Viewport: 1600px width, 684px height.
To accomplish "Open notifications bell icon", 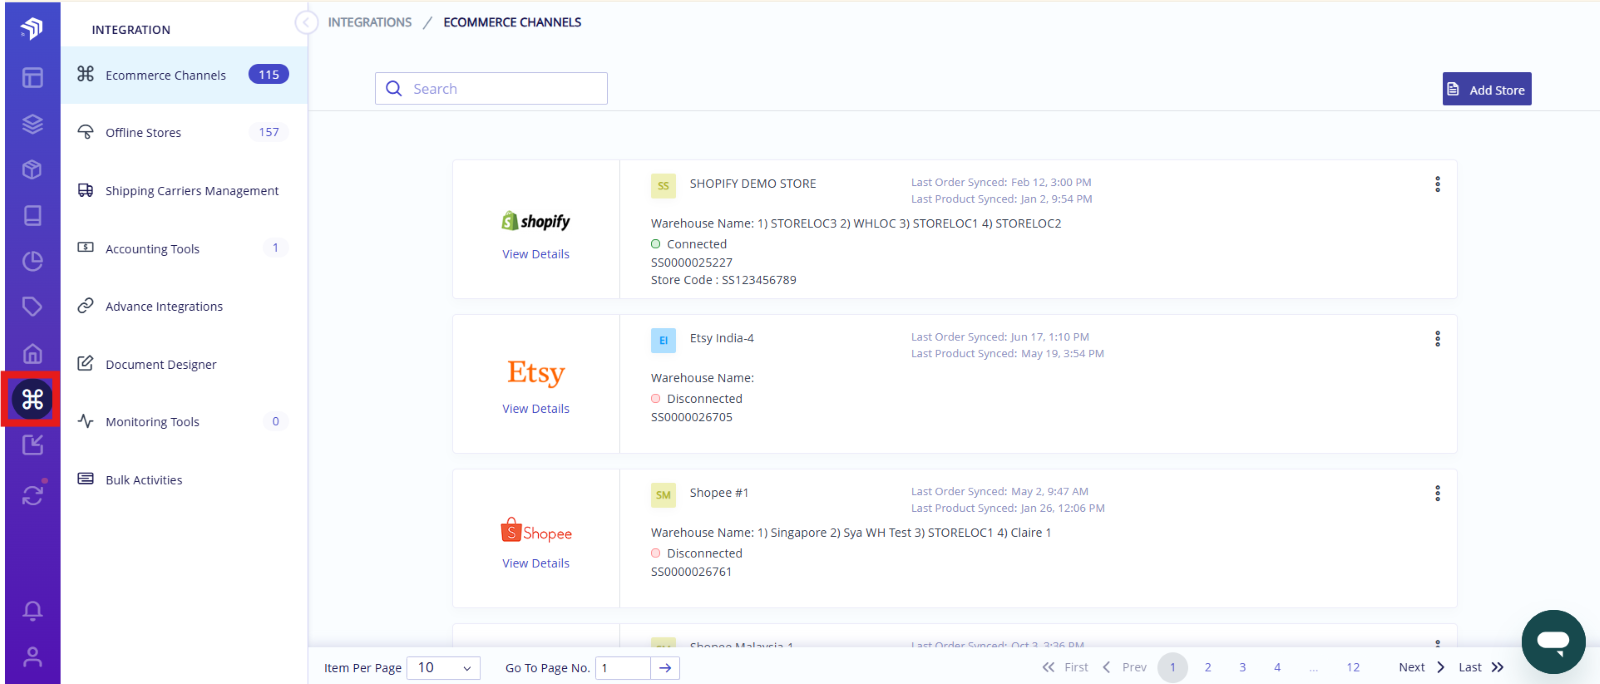I will (32, 610).
